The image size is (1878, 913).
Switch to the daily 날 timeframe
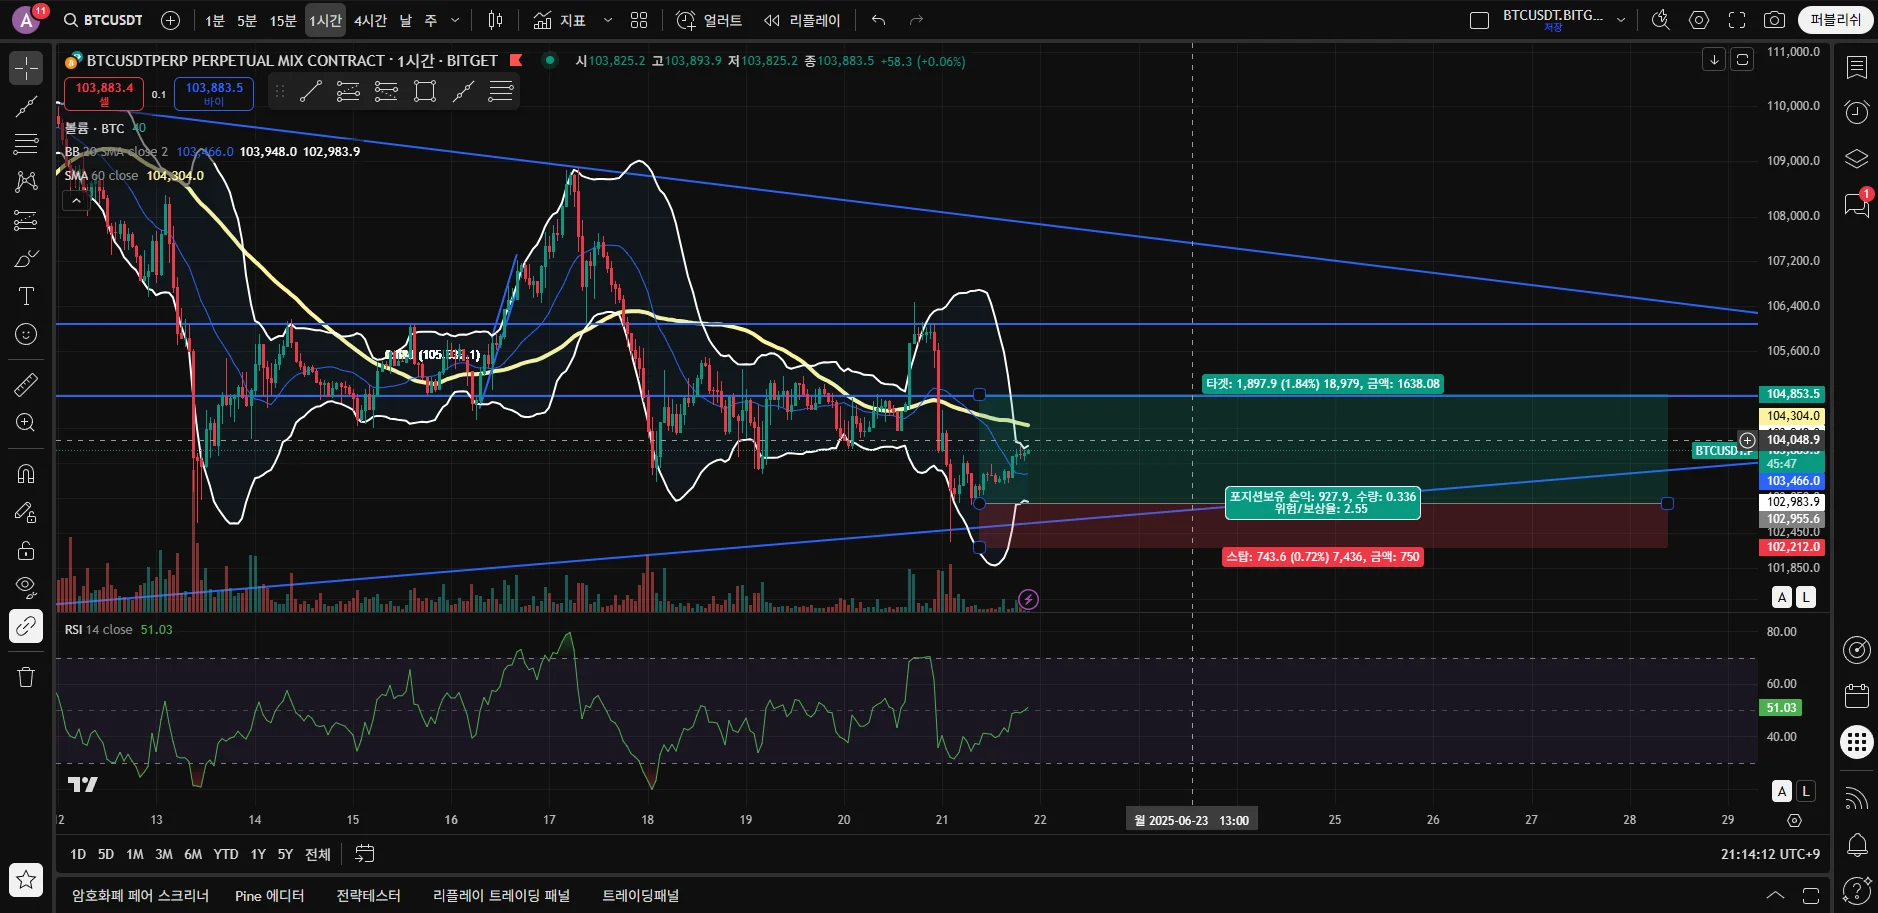[405, 20]
